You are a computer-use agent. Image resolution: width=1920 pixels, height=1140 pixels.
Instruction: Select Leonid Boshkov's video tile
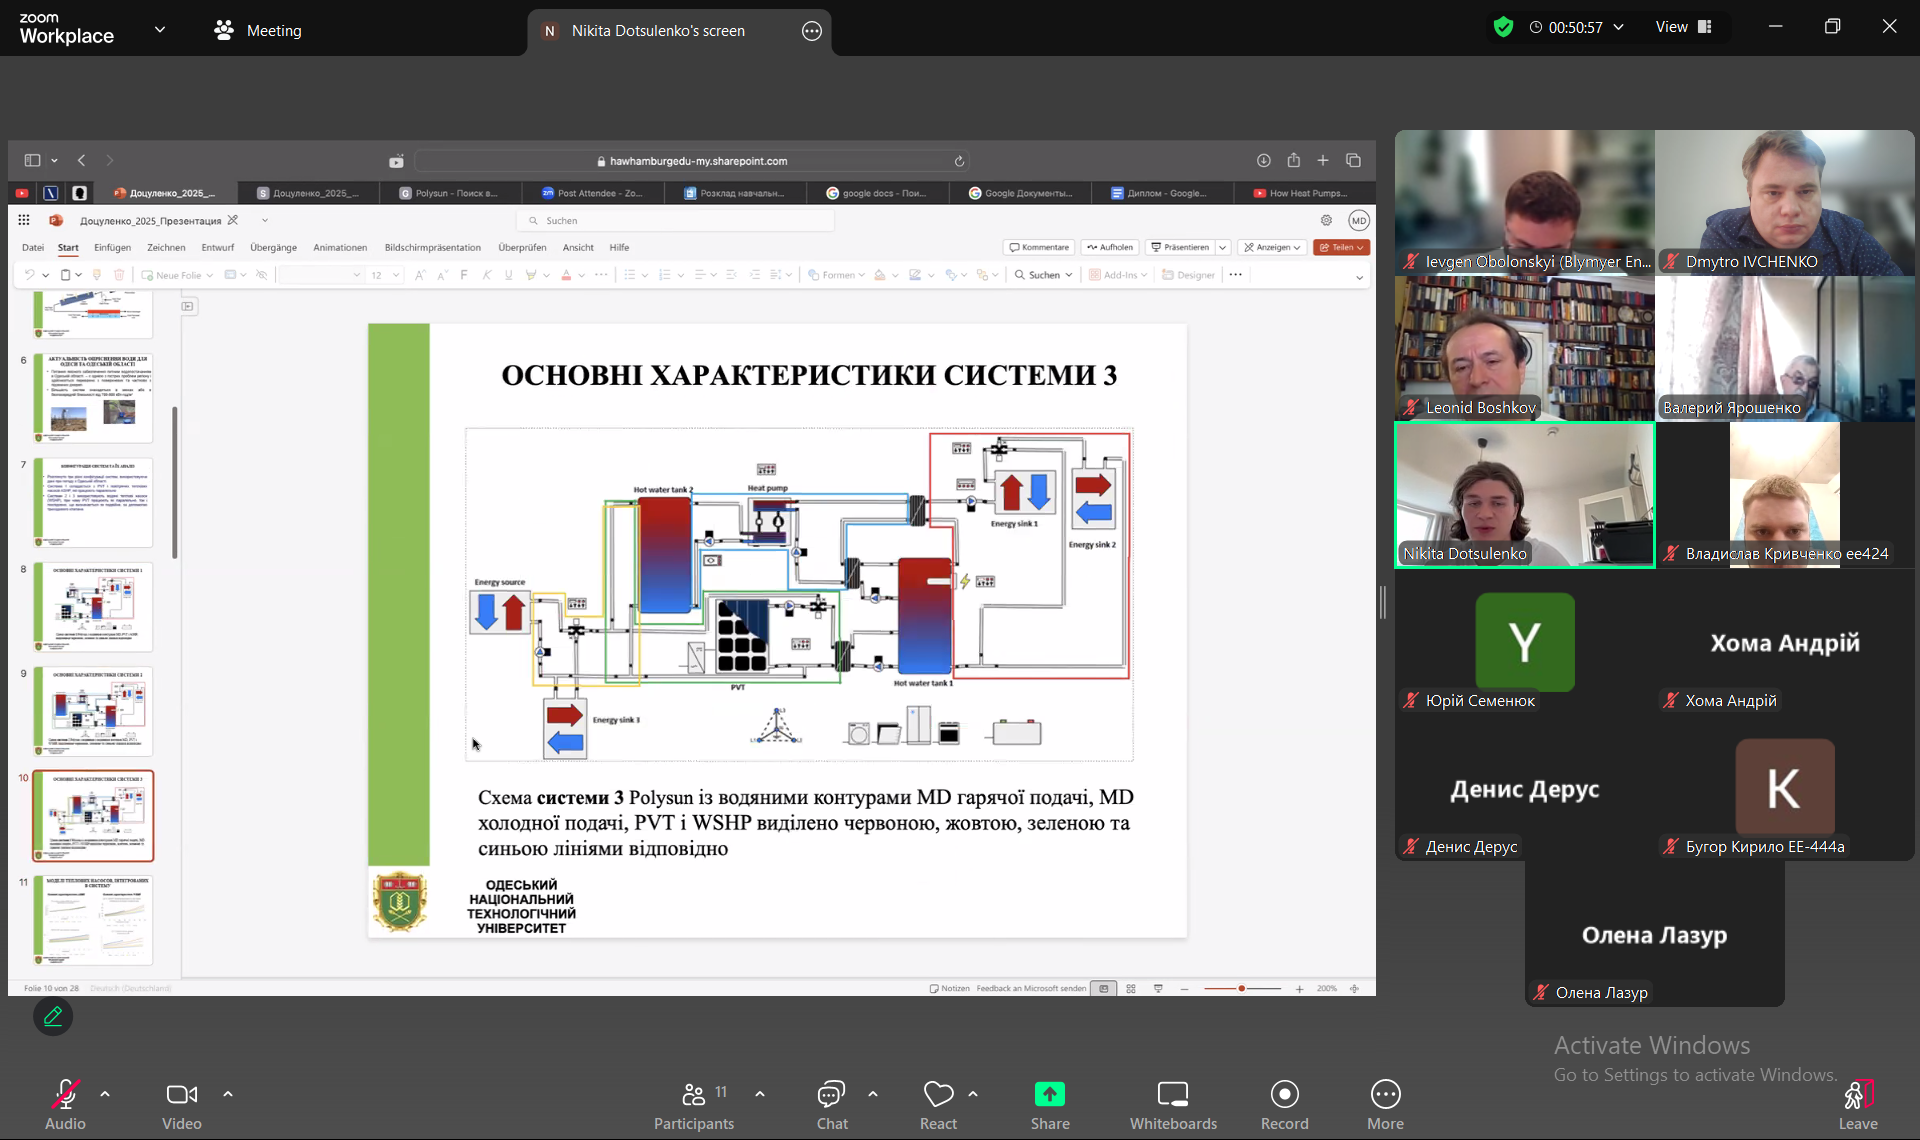[x=1524, y=348]
